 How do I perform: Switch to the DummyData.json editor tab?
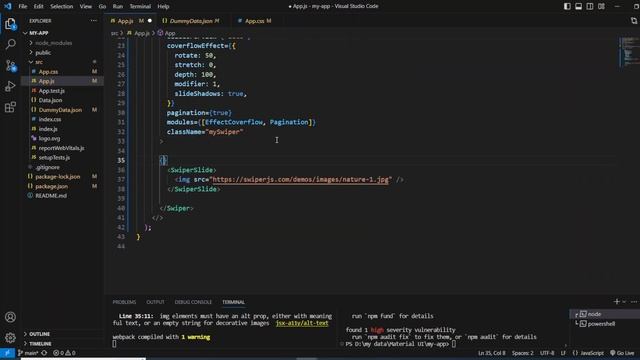click(x=191, y=21)
